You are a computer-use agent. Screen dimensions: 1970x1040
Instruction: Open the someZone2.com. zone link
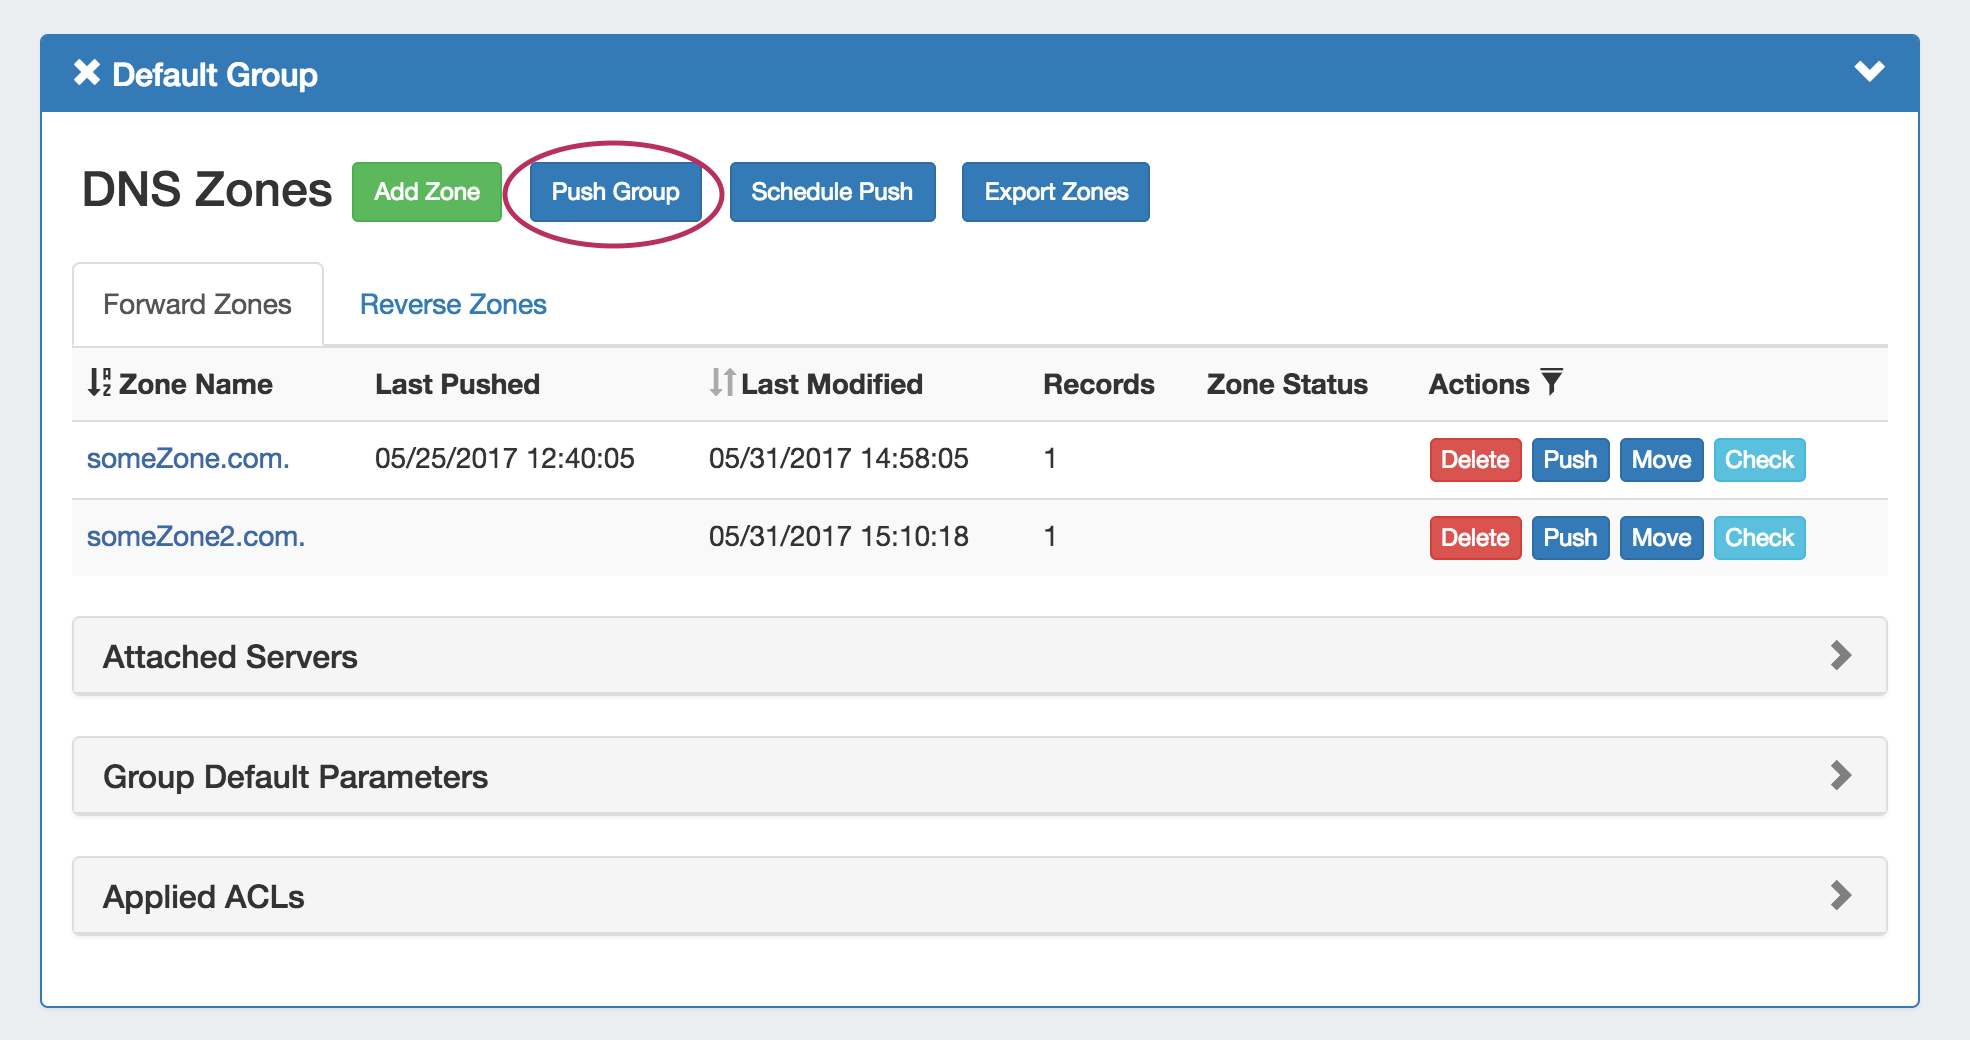(196, 537)
